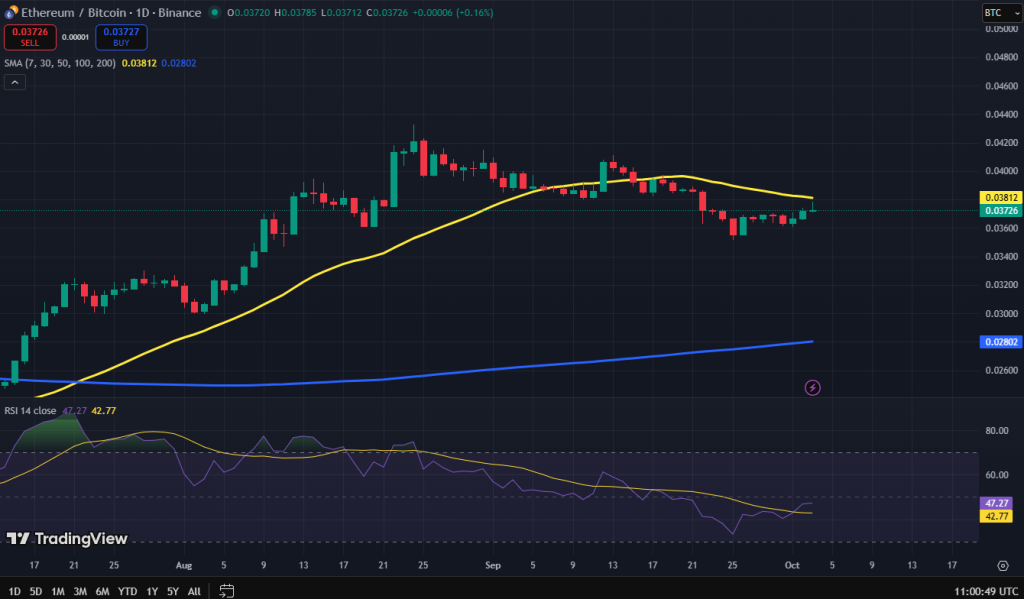
Task: Click the lightning bolt trading icon on the chart
Action: (812, 387)
